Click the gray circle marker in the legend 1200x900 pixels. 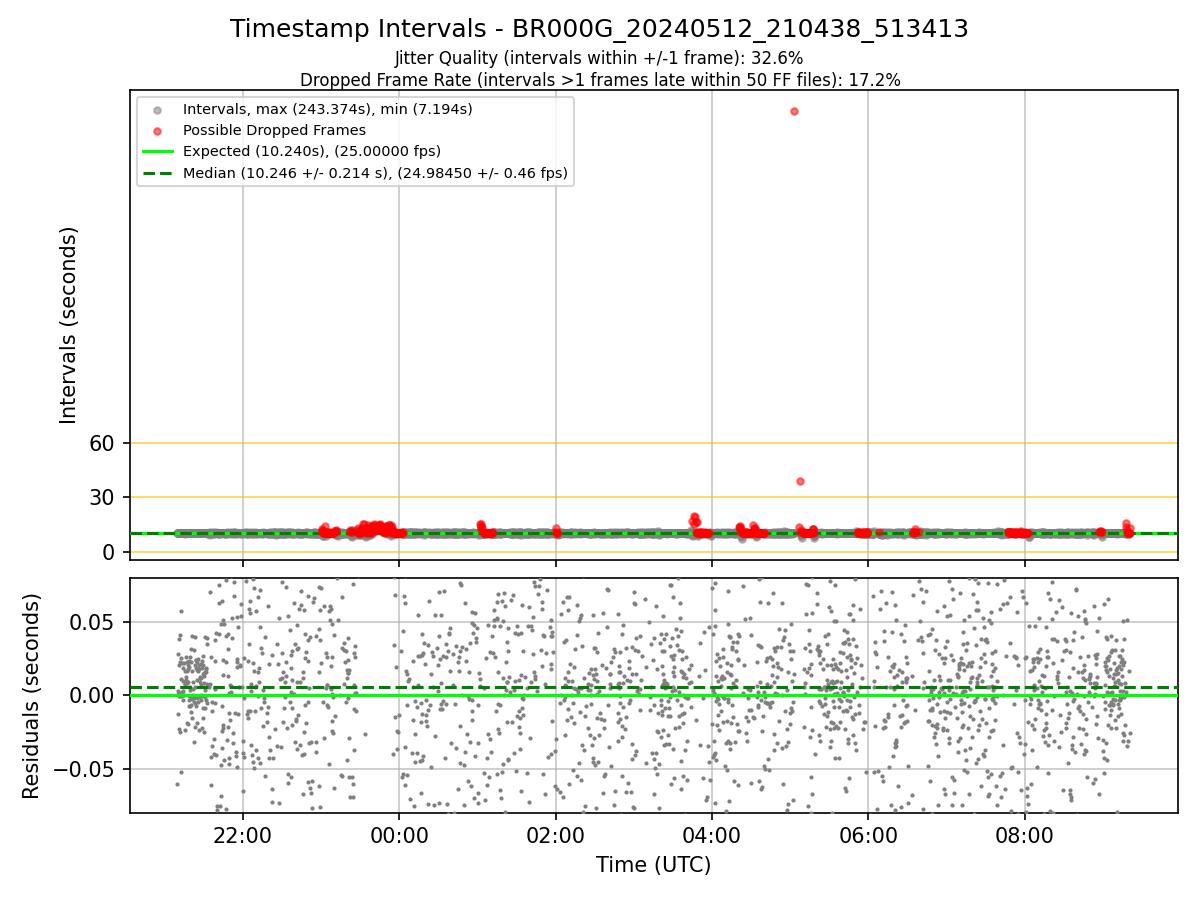[157, 109]
